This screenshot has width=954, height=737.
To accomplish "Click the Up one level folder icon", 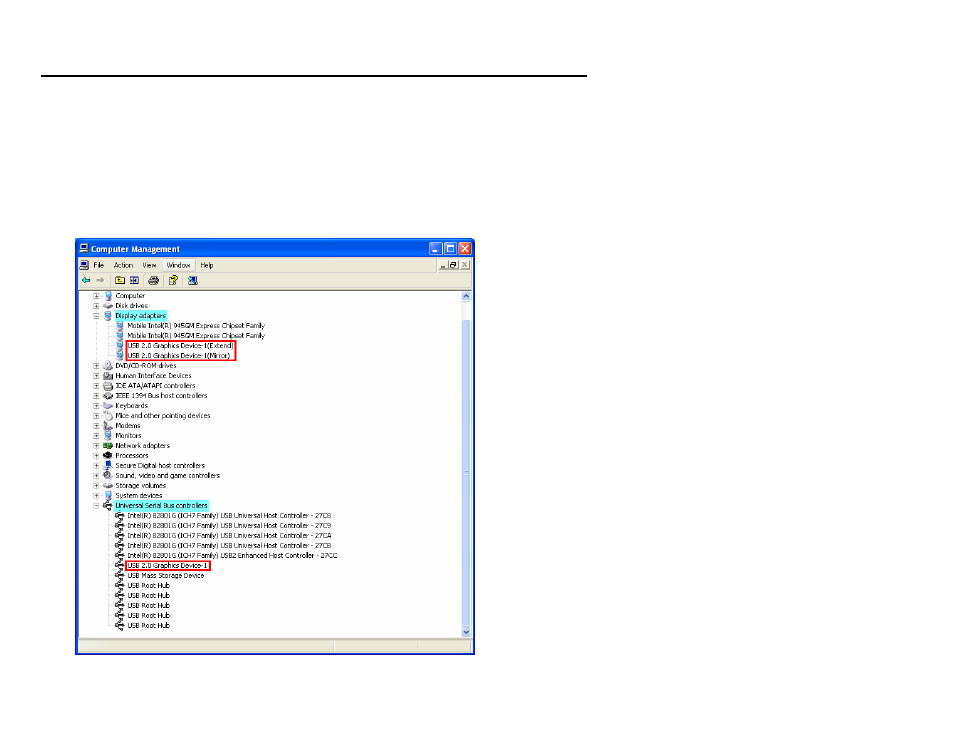I will click(x=120, y=281).
